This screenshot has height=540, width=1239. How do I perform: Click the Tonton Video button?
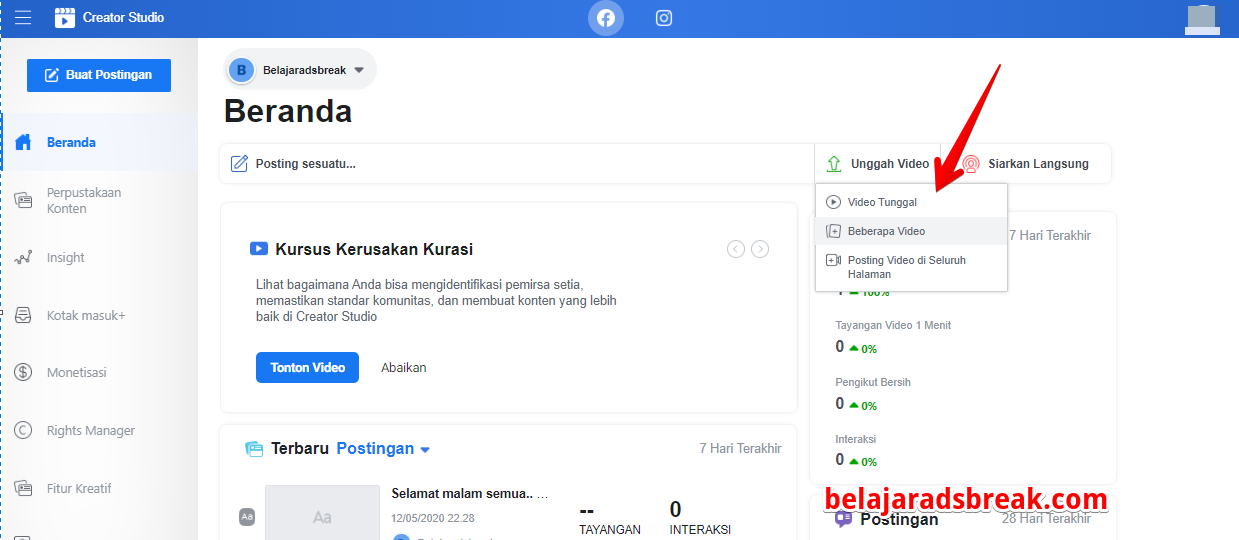tap(307, 367)
